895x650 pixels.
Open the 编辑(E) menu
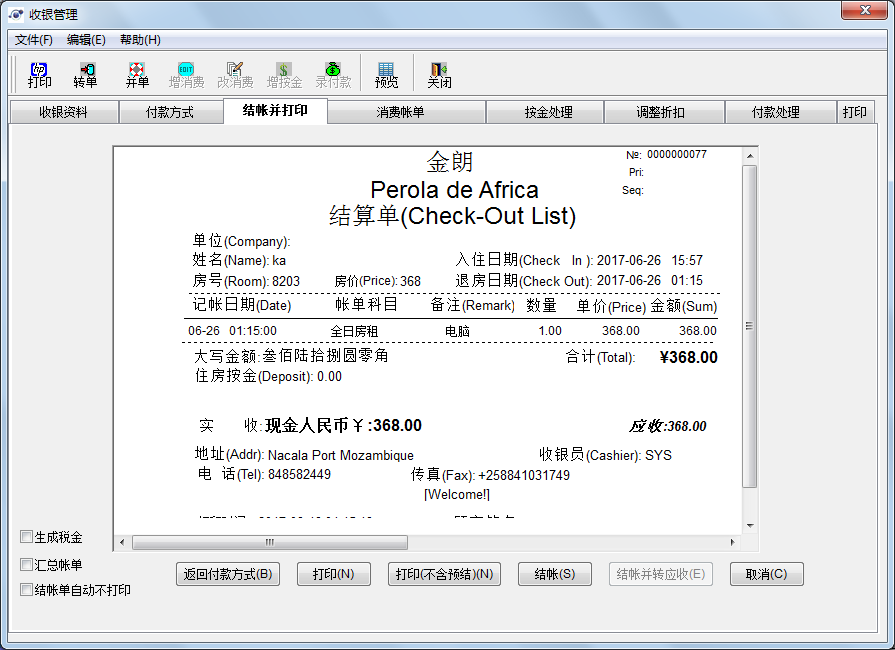tap(86, 40)
